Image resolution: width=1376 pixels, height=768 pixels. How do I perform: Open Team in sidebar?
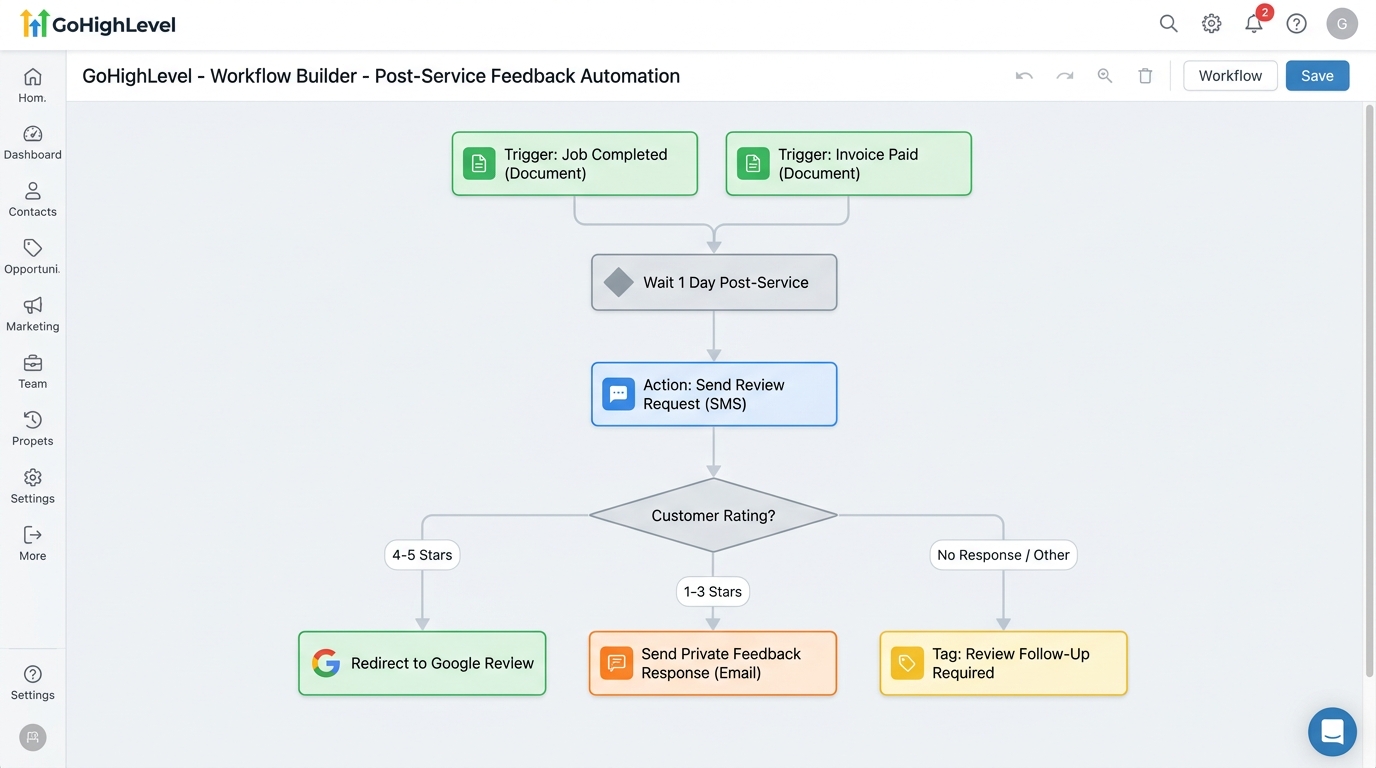coord(33,372)
